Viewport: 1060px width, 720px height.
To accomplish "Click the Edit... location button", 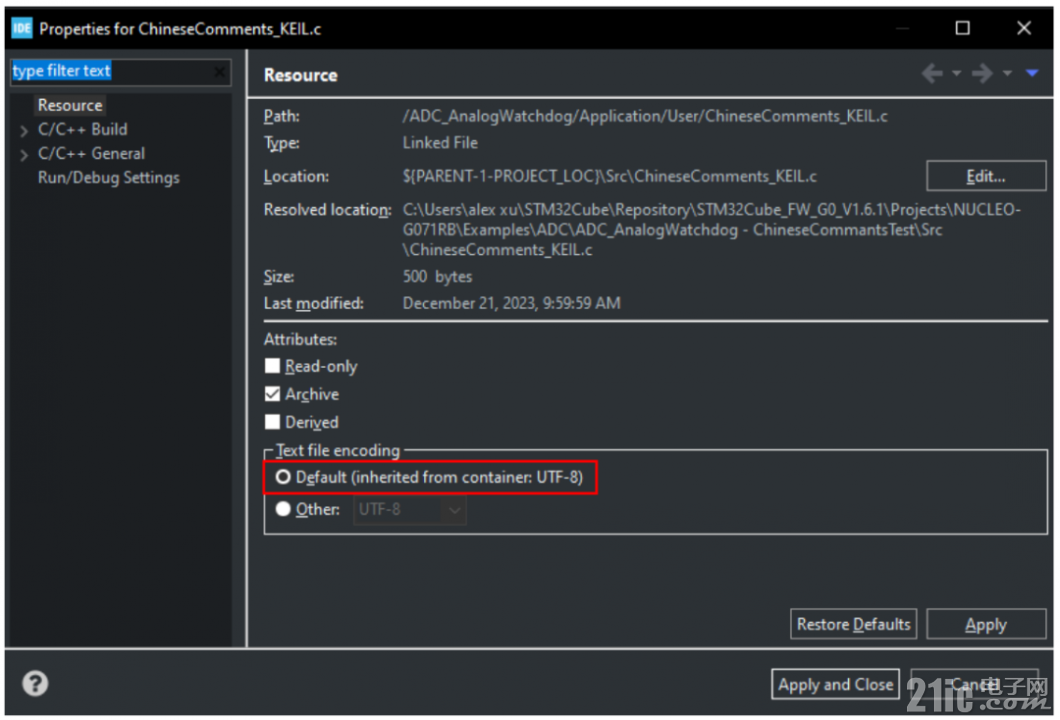I will (x=986, y=176).
